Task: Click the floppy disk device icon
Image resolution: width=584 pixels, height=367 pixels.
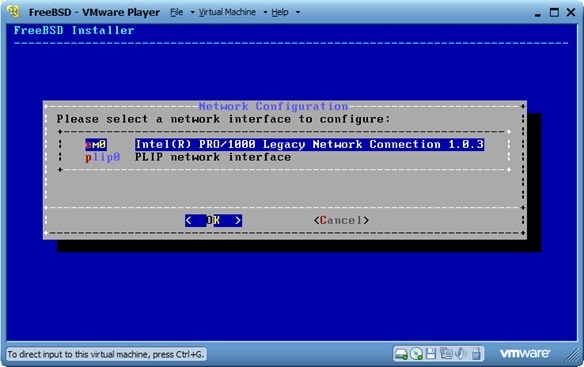Action: (x=431, y=353)
